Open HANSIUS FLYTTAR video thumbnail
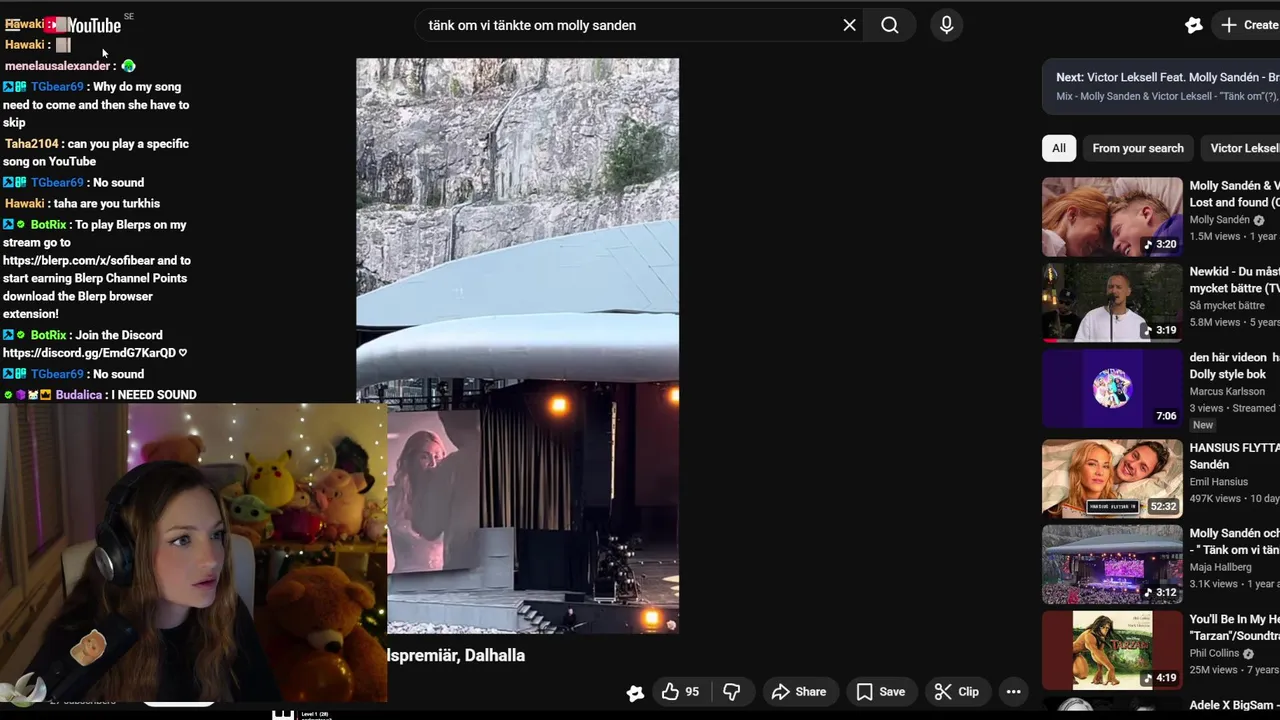Screen dimensions: 1280x720 [1112, 479]
